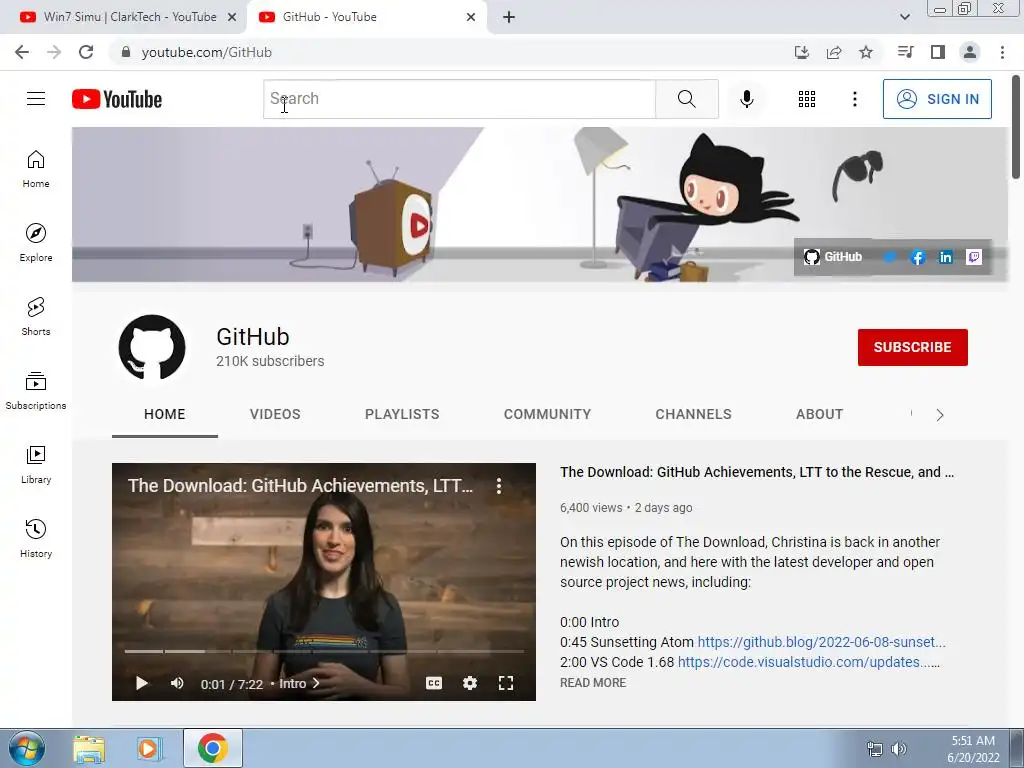Open Shorts in the left sidebar

coord(36,317)
